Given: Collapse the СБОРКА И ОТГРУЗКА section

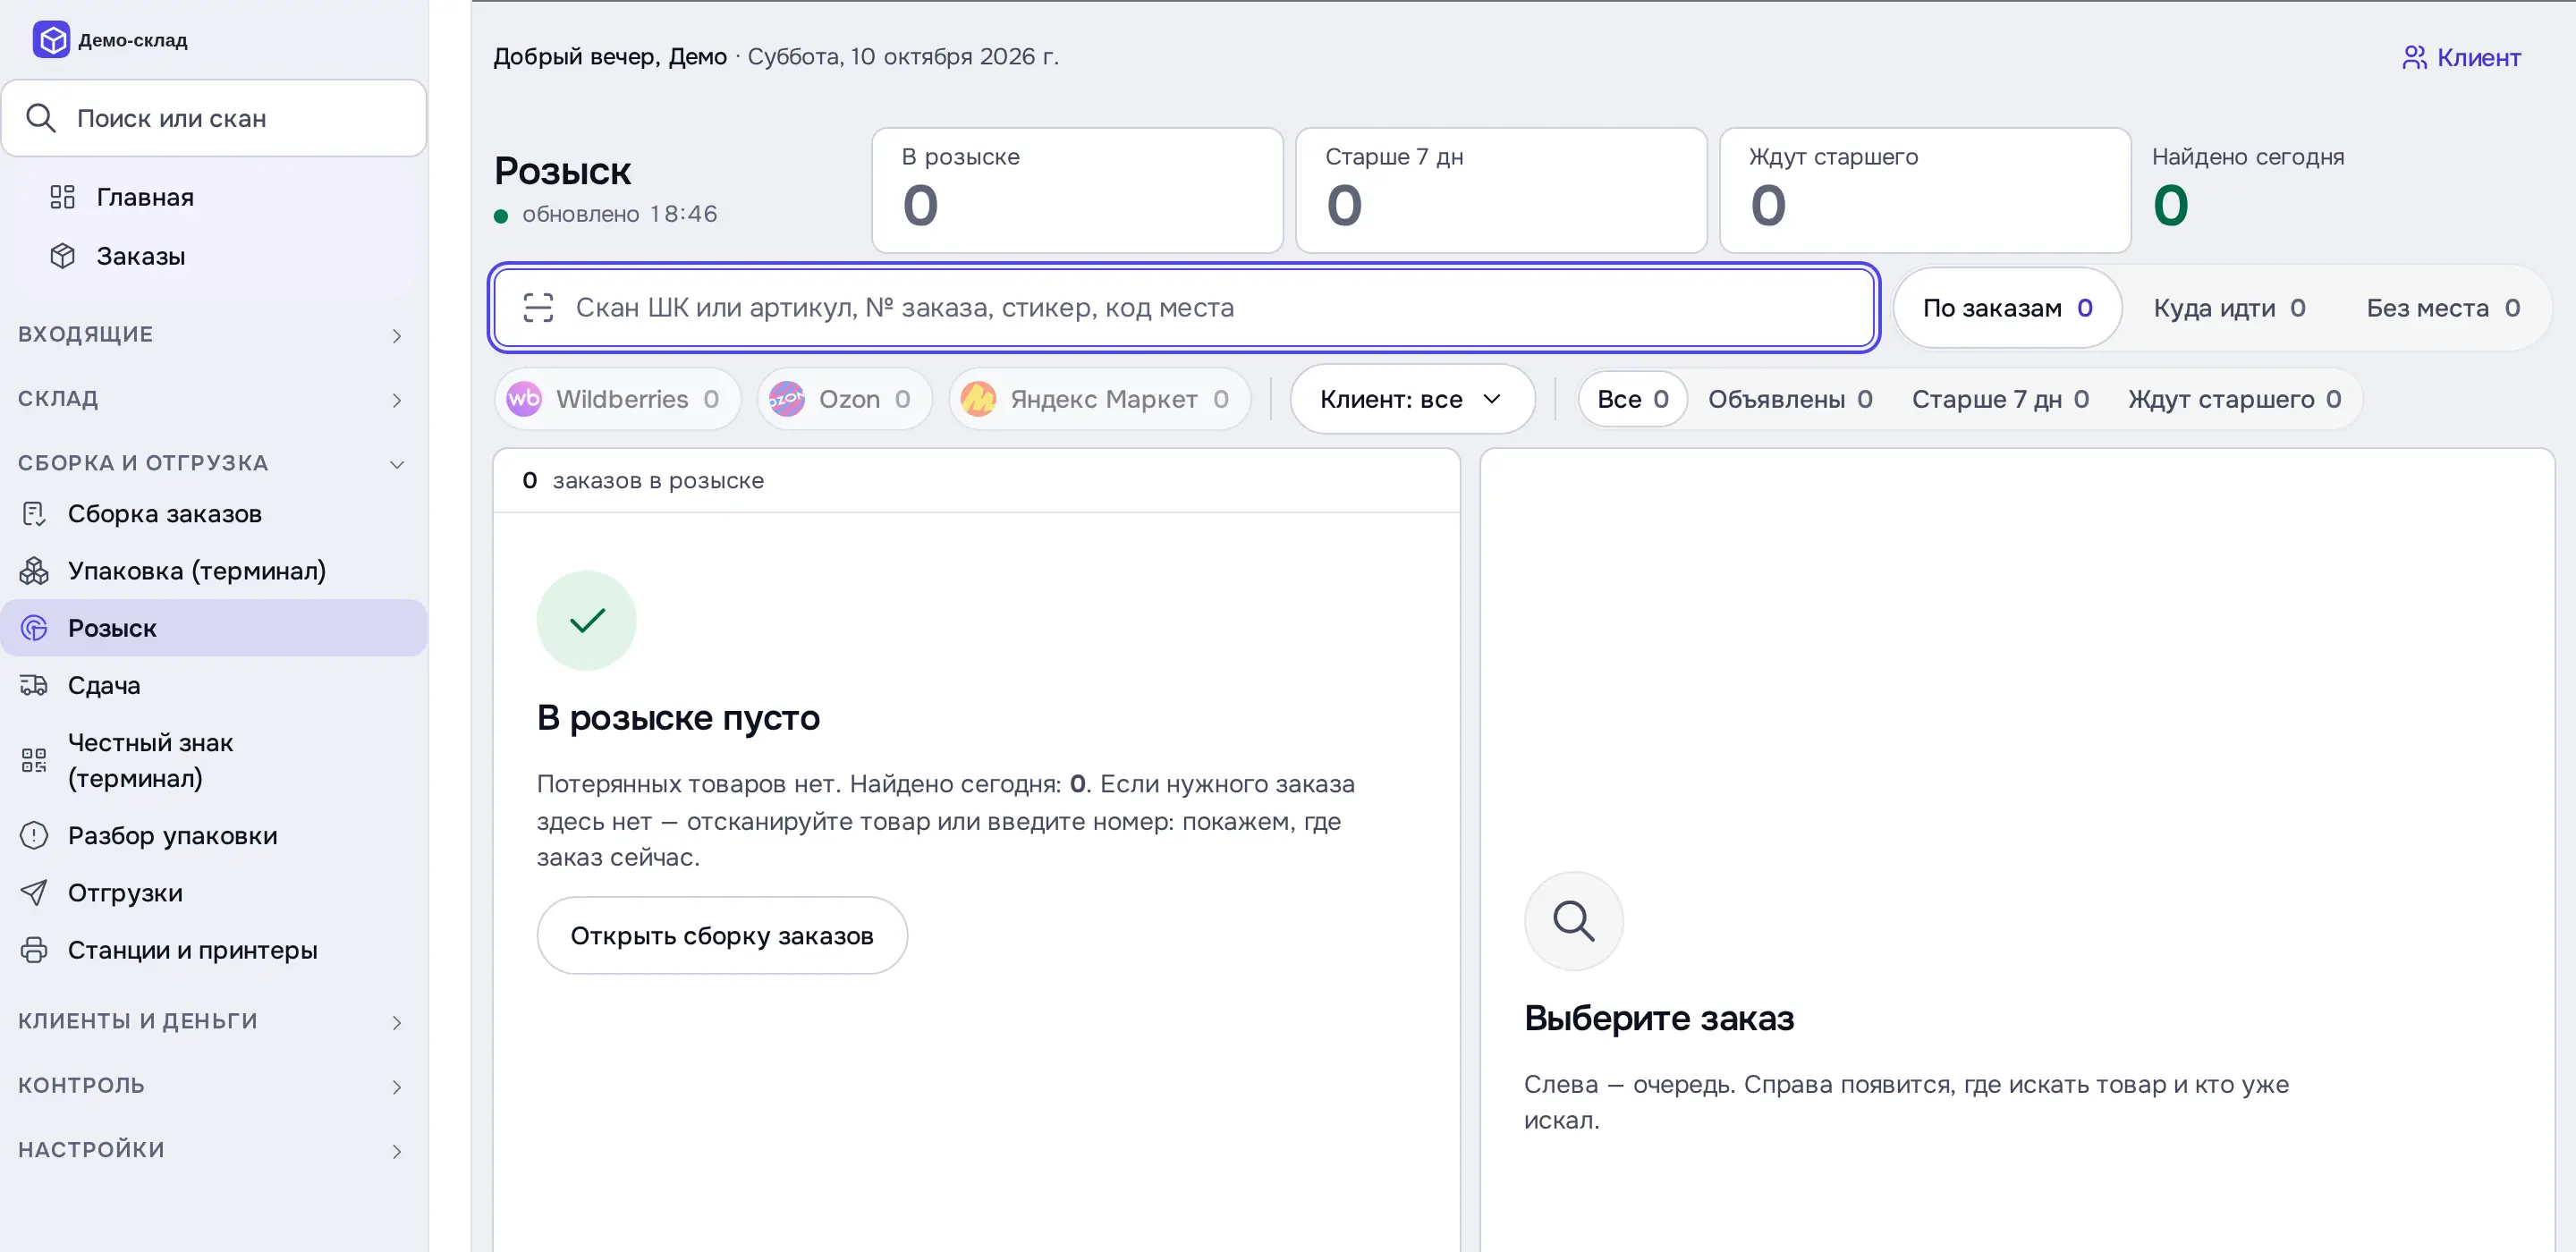Looking at the screenshot, I should [x=213, y=463].
